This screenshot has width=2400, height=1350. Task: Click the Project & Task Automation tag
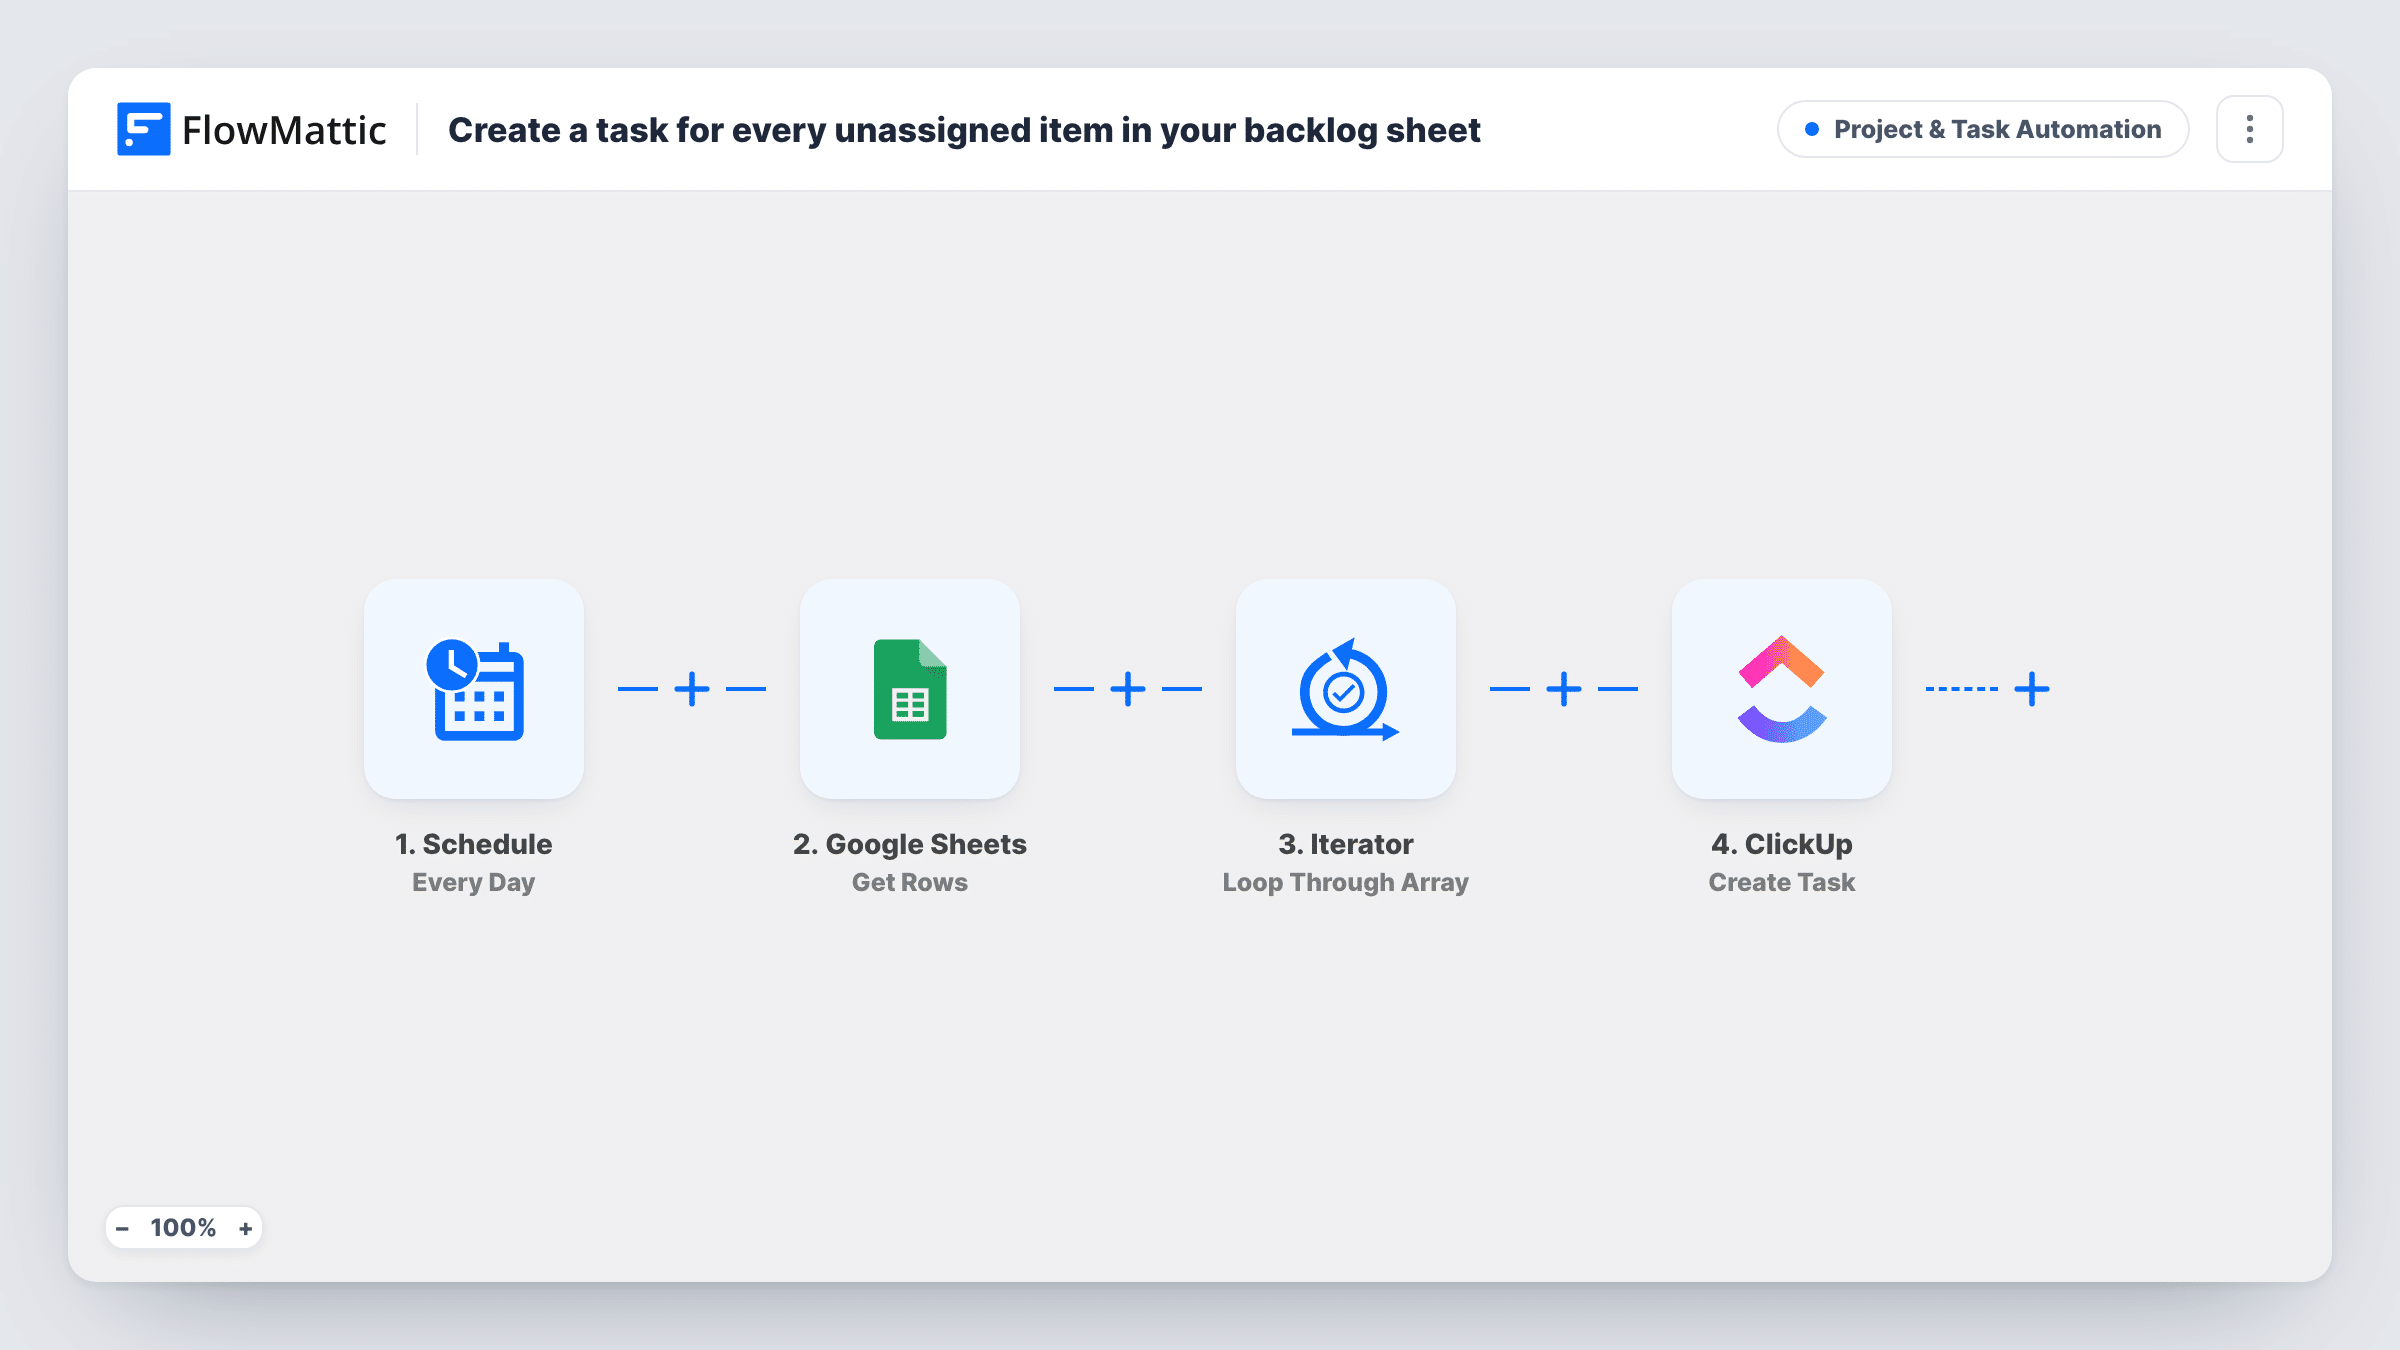tap(1983, 129)
